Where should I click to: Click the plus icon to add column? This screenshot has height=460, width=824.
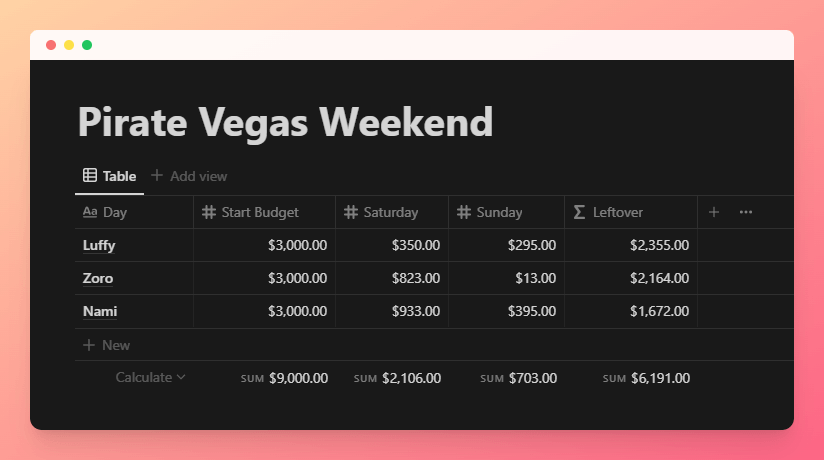(x=714, y=212)
